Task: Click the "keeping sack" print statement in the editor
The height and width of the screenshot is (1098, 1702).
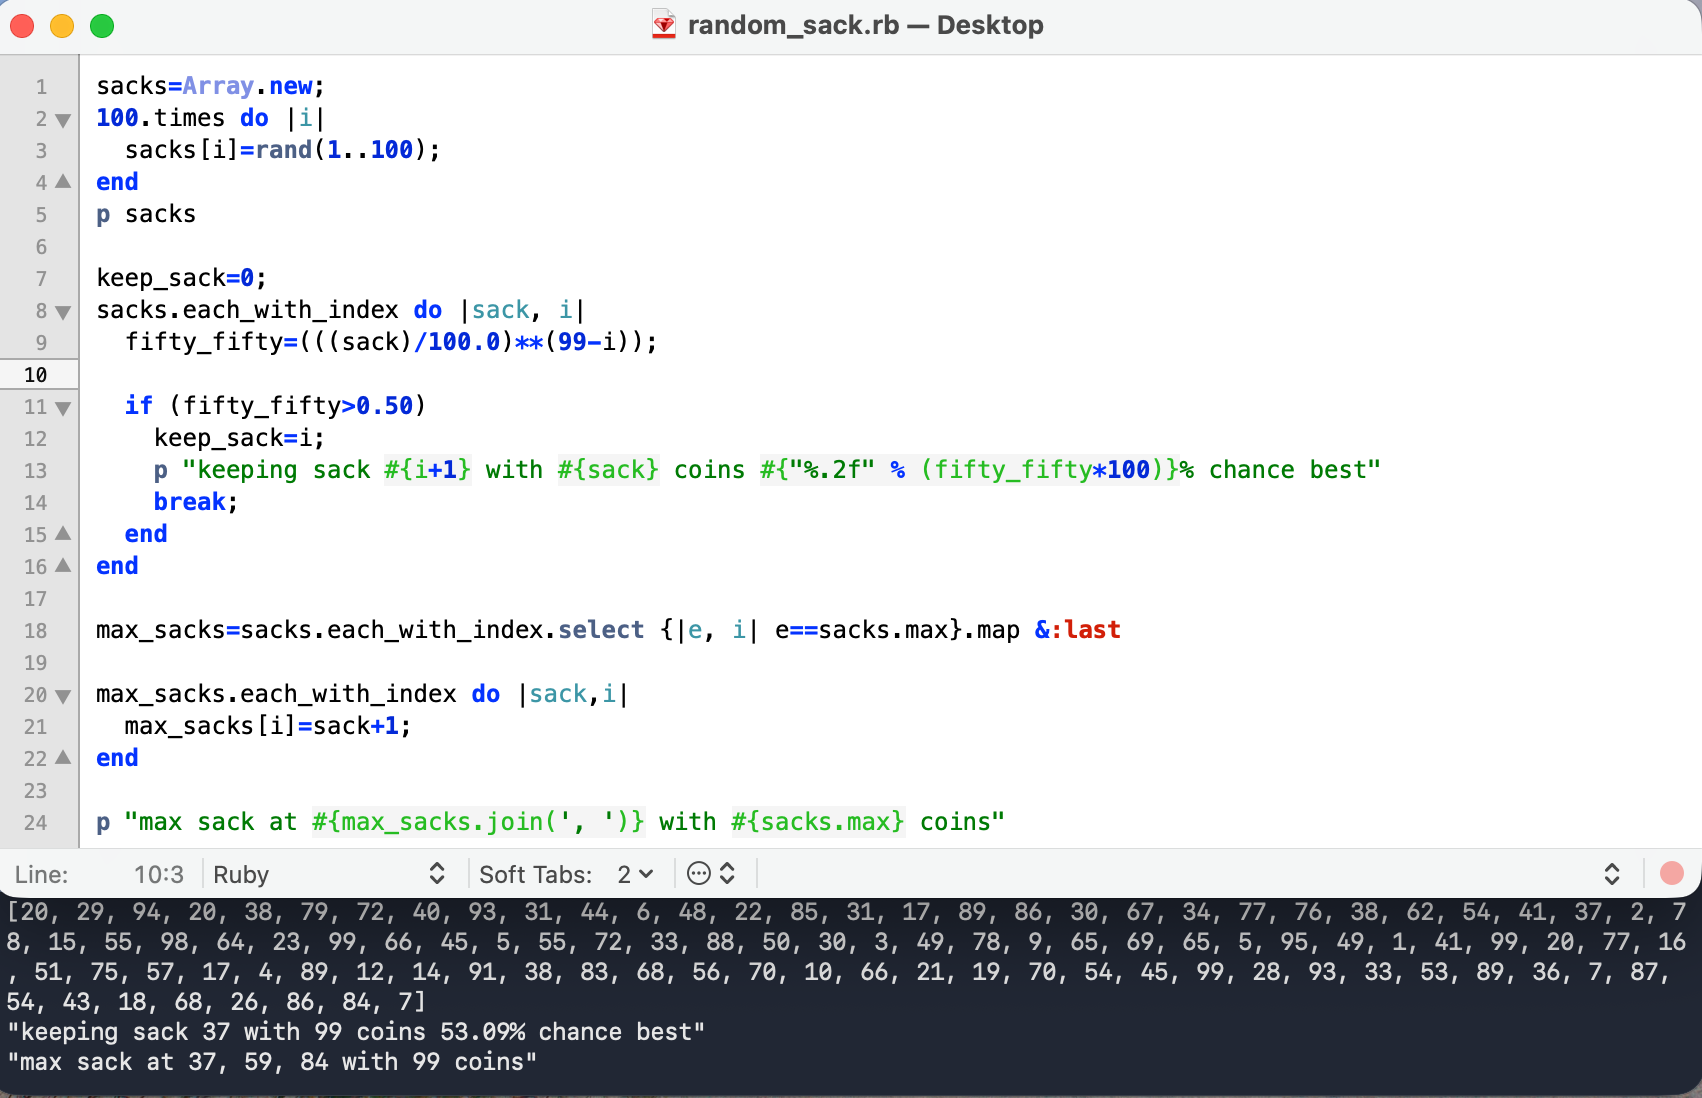Action: pos(767,470)
